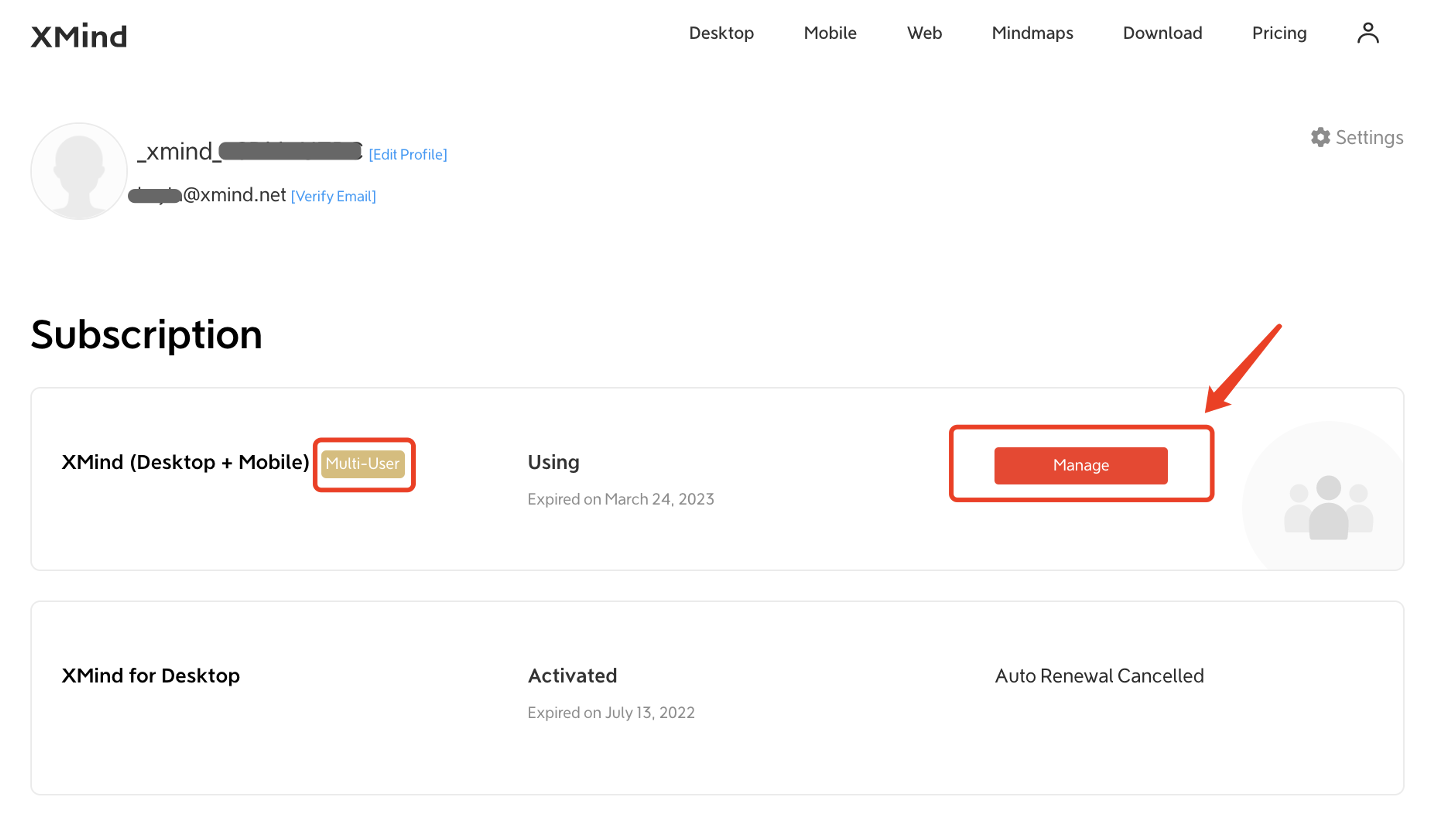Click the profile avatar picture
The width and height of the screenshot is (1440, 828).
click(79, 171)
